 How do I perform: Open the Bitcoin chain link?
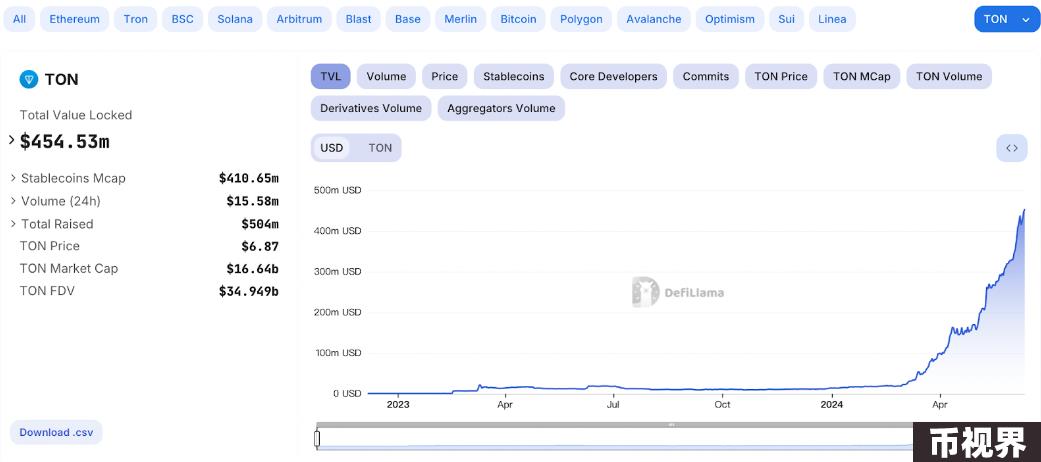coord(518,19)
